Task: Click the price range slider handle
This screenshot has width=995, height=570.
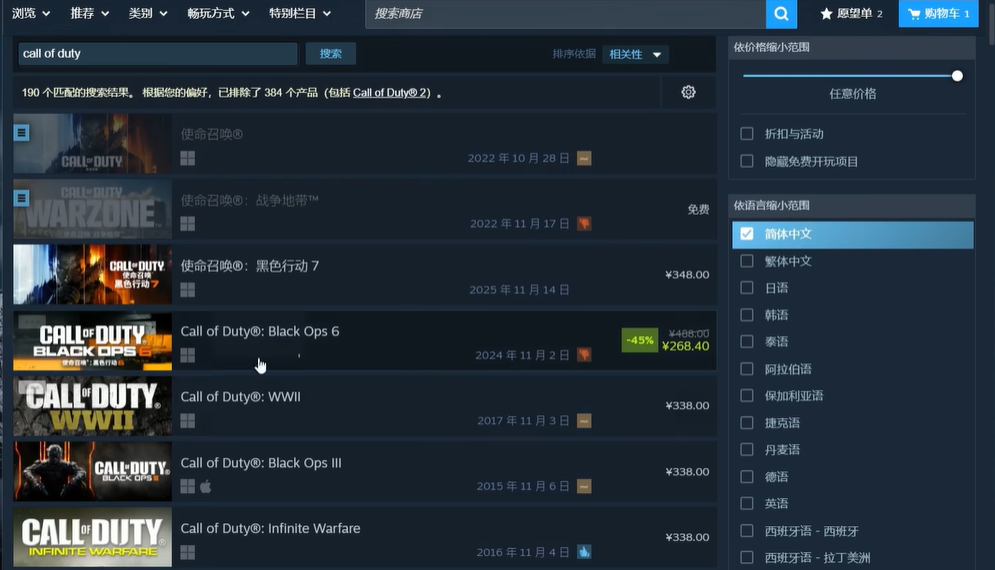Action: 957,76
